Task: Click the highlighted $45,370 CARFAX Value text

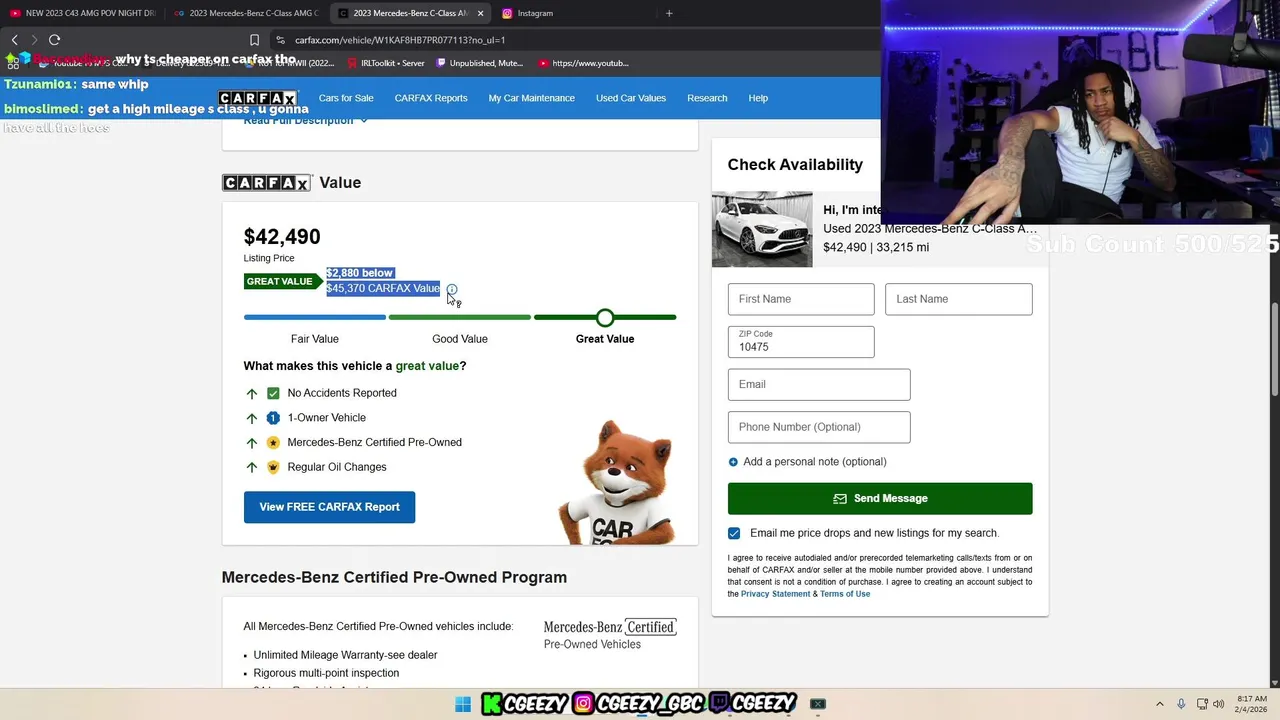Action: click(383, 288)
